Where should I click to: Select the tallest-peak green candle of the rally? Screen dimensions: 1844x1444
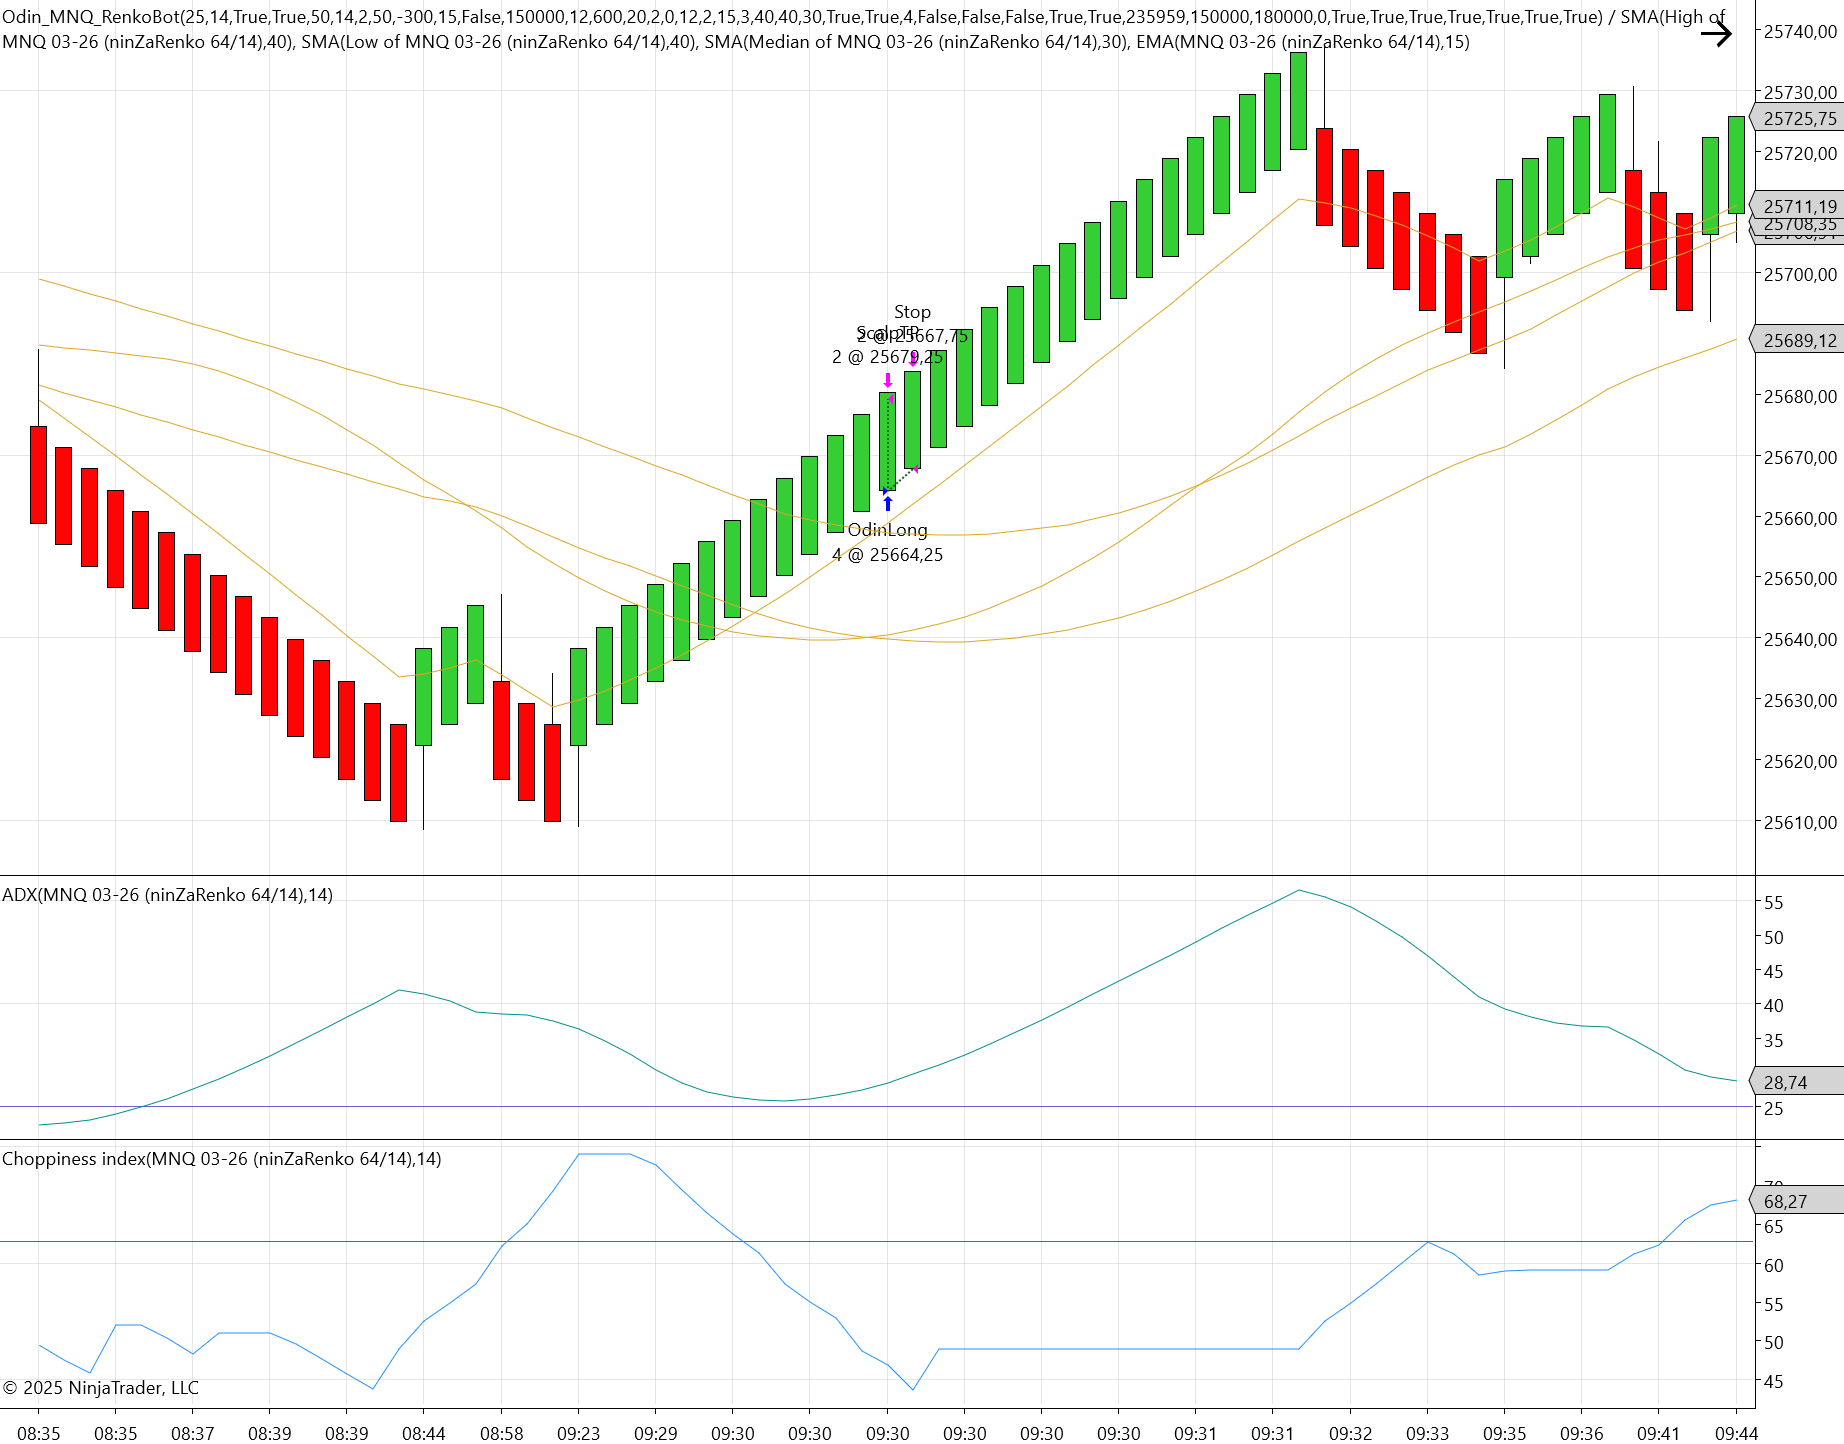pyautogui.click(x=1298, y=101)
